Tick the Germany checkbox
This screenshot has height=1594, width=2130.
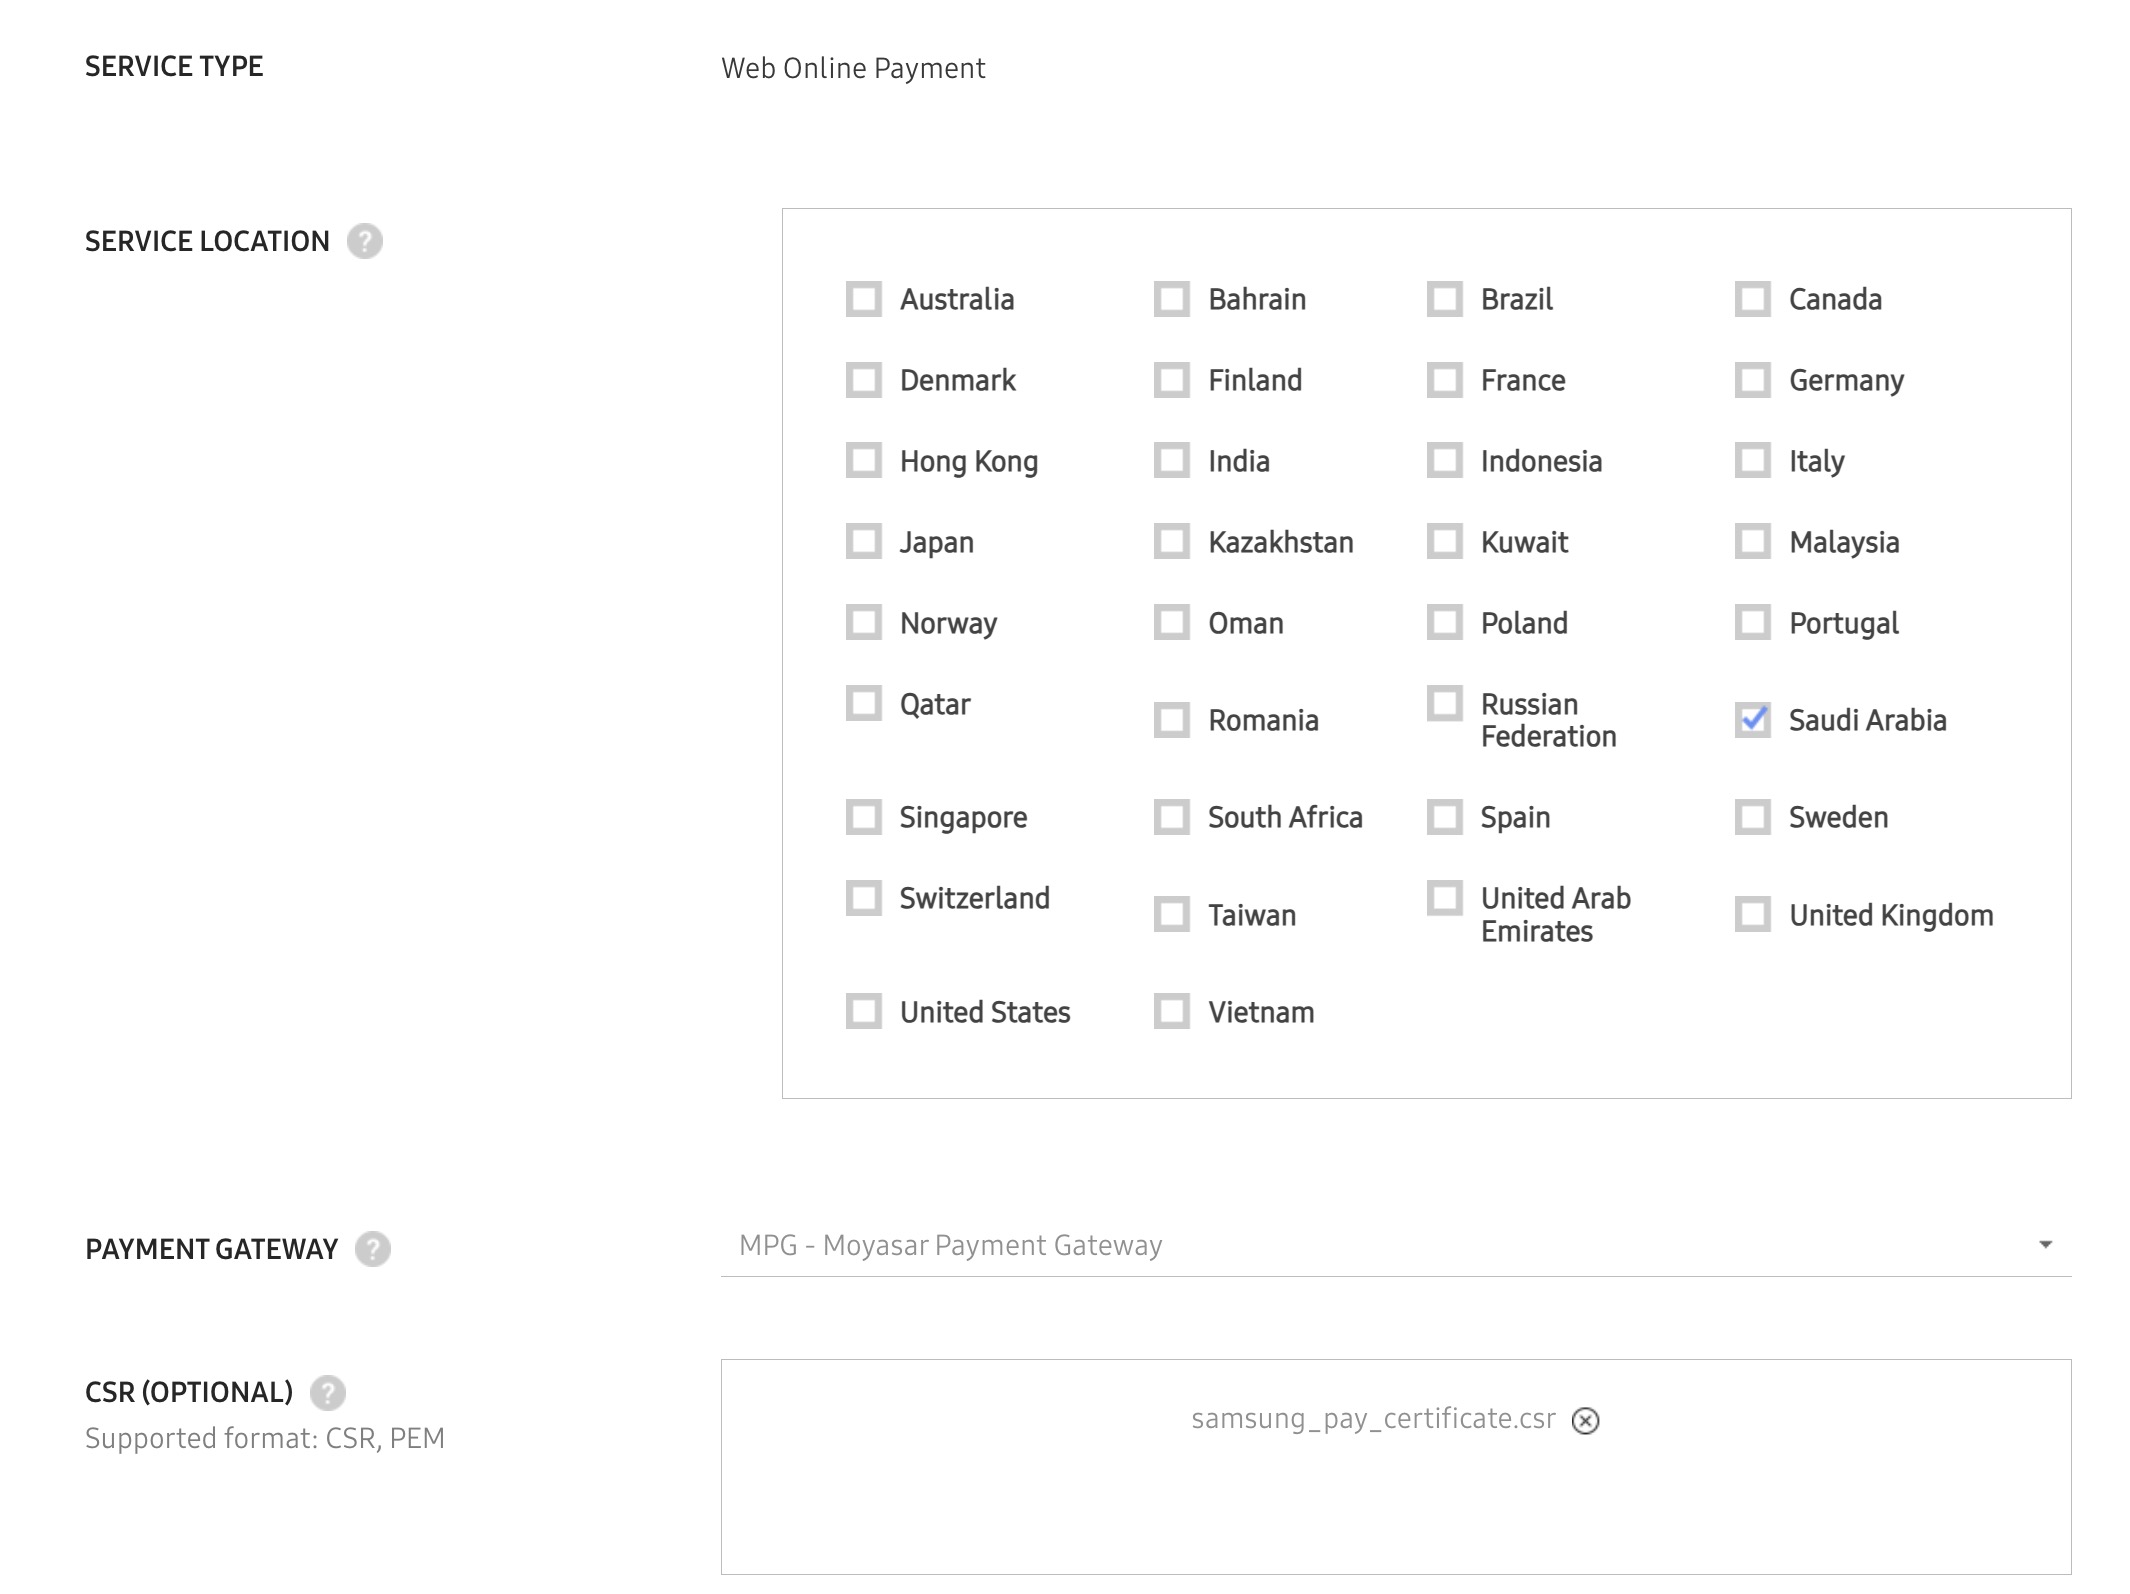tap(1752, 380)
